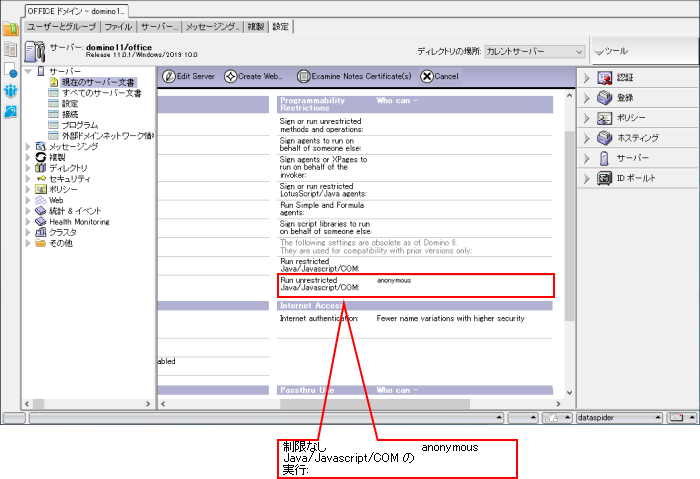Click the 登録 registration tool icon

(x=604, y=98)
